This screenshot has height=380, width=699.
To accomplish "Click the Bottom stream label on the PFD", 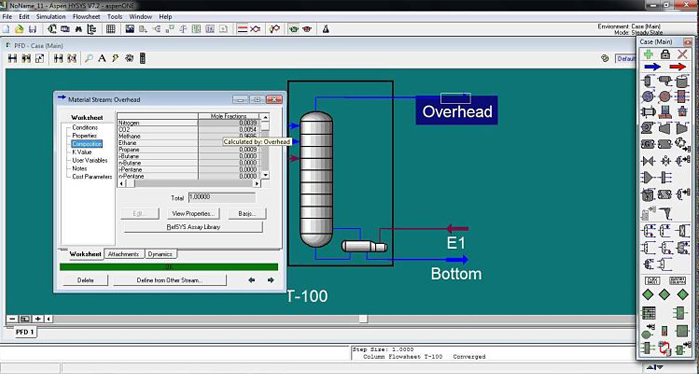I will pos(456,273).
